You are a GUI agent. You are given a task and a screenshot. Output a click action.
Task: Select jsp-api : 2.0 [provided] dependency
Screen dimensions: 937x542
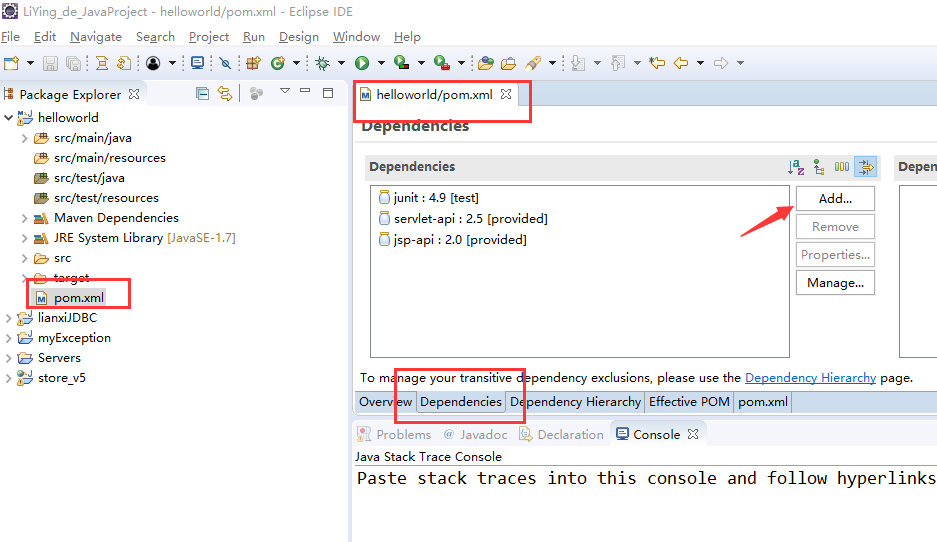[x=453, y=240]
